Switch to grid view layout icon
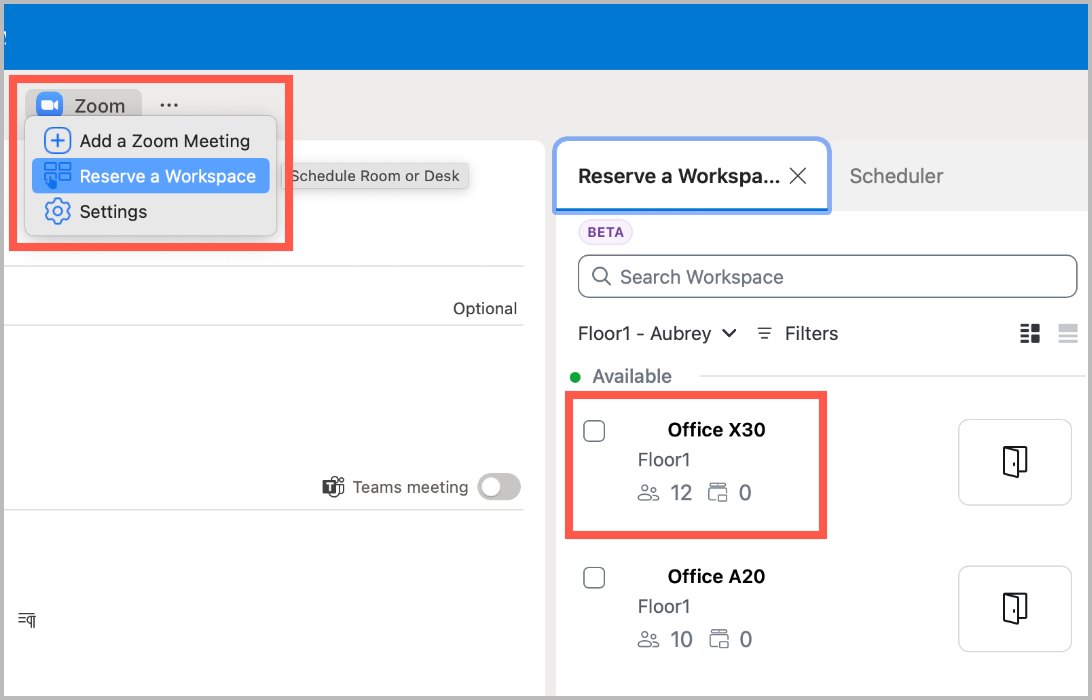The height and width of the screenshot is (700, 1092). [1030, 333]
